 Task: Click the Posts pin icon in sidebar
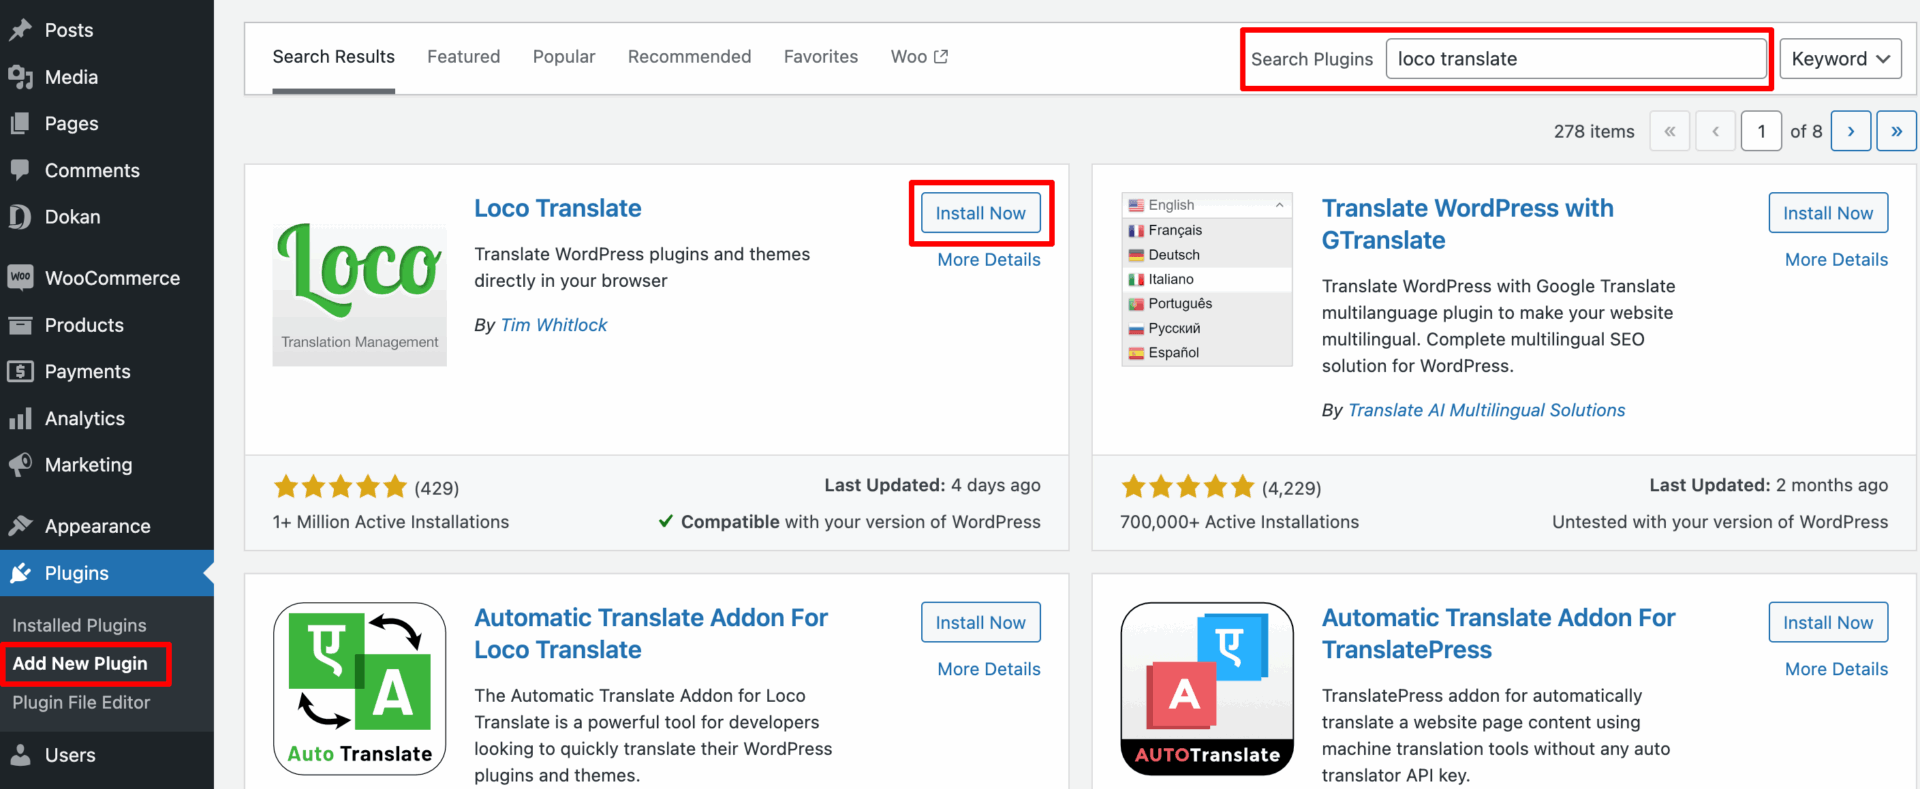pos(20,30)
